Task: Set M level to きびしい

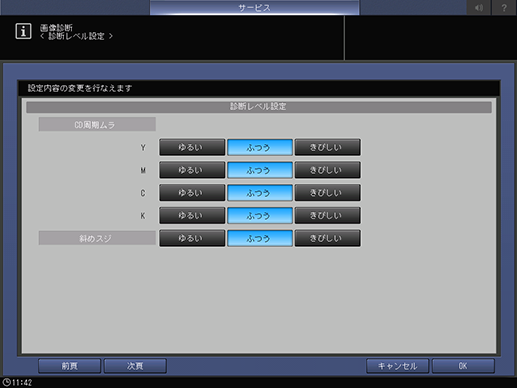Action: tap(327, 170)
